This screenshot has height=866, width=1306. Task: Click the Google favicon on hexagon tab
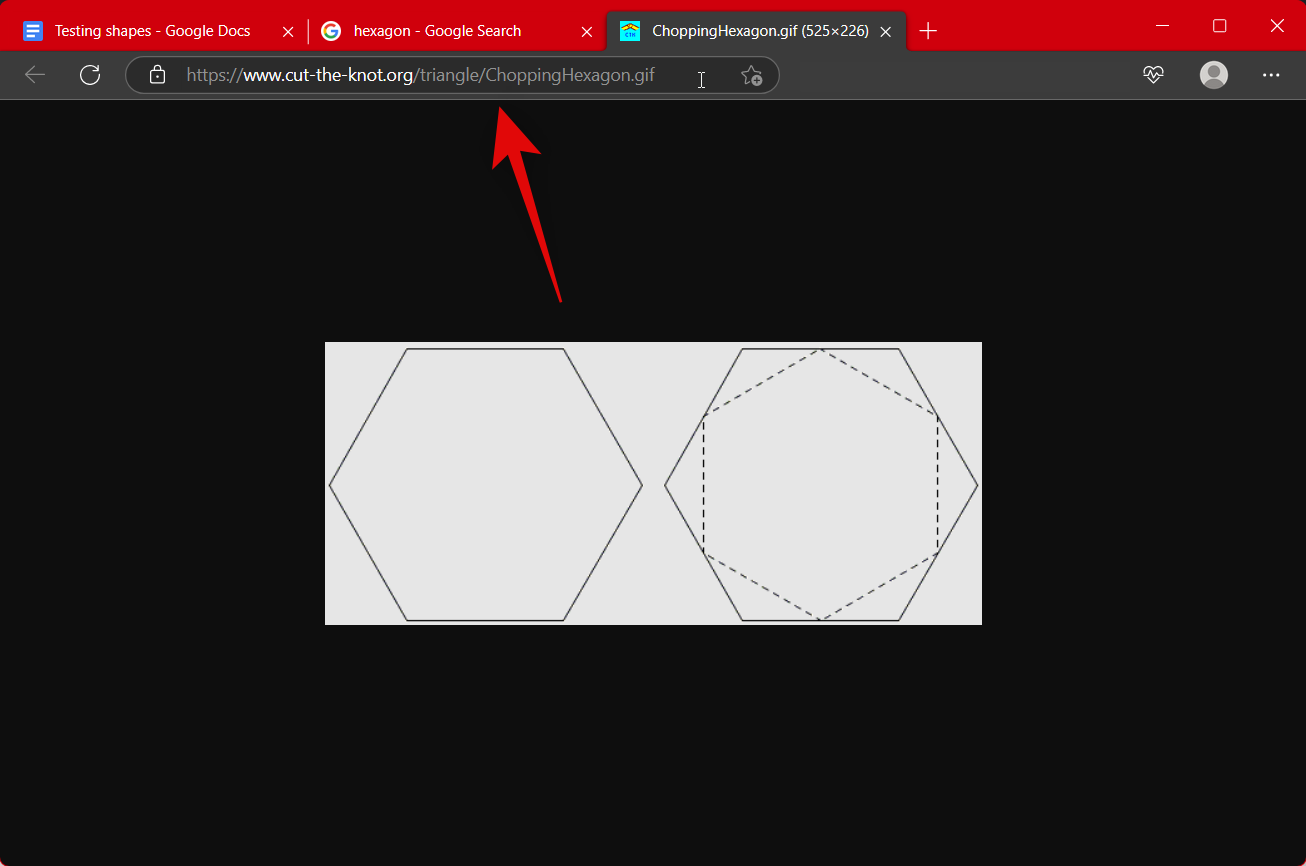pyautogui.click(x=331, y=31)
